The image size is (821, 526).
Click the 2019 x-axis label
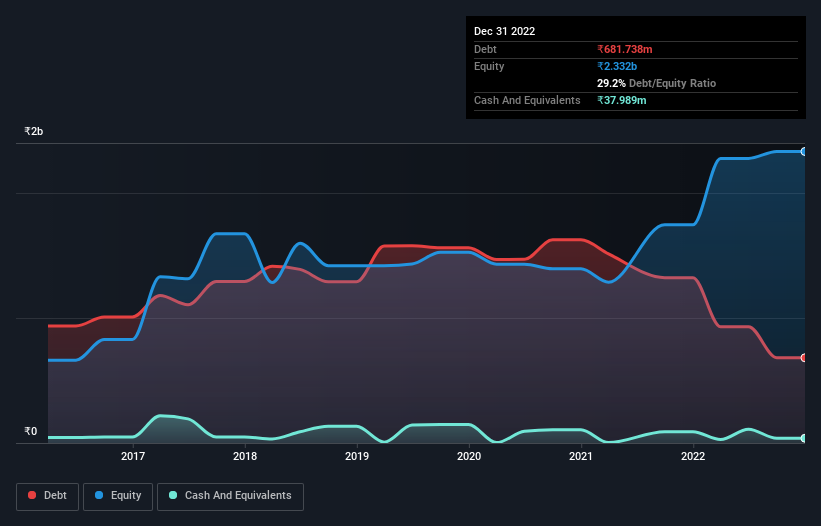[357, 456]
